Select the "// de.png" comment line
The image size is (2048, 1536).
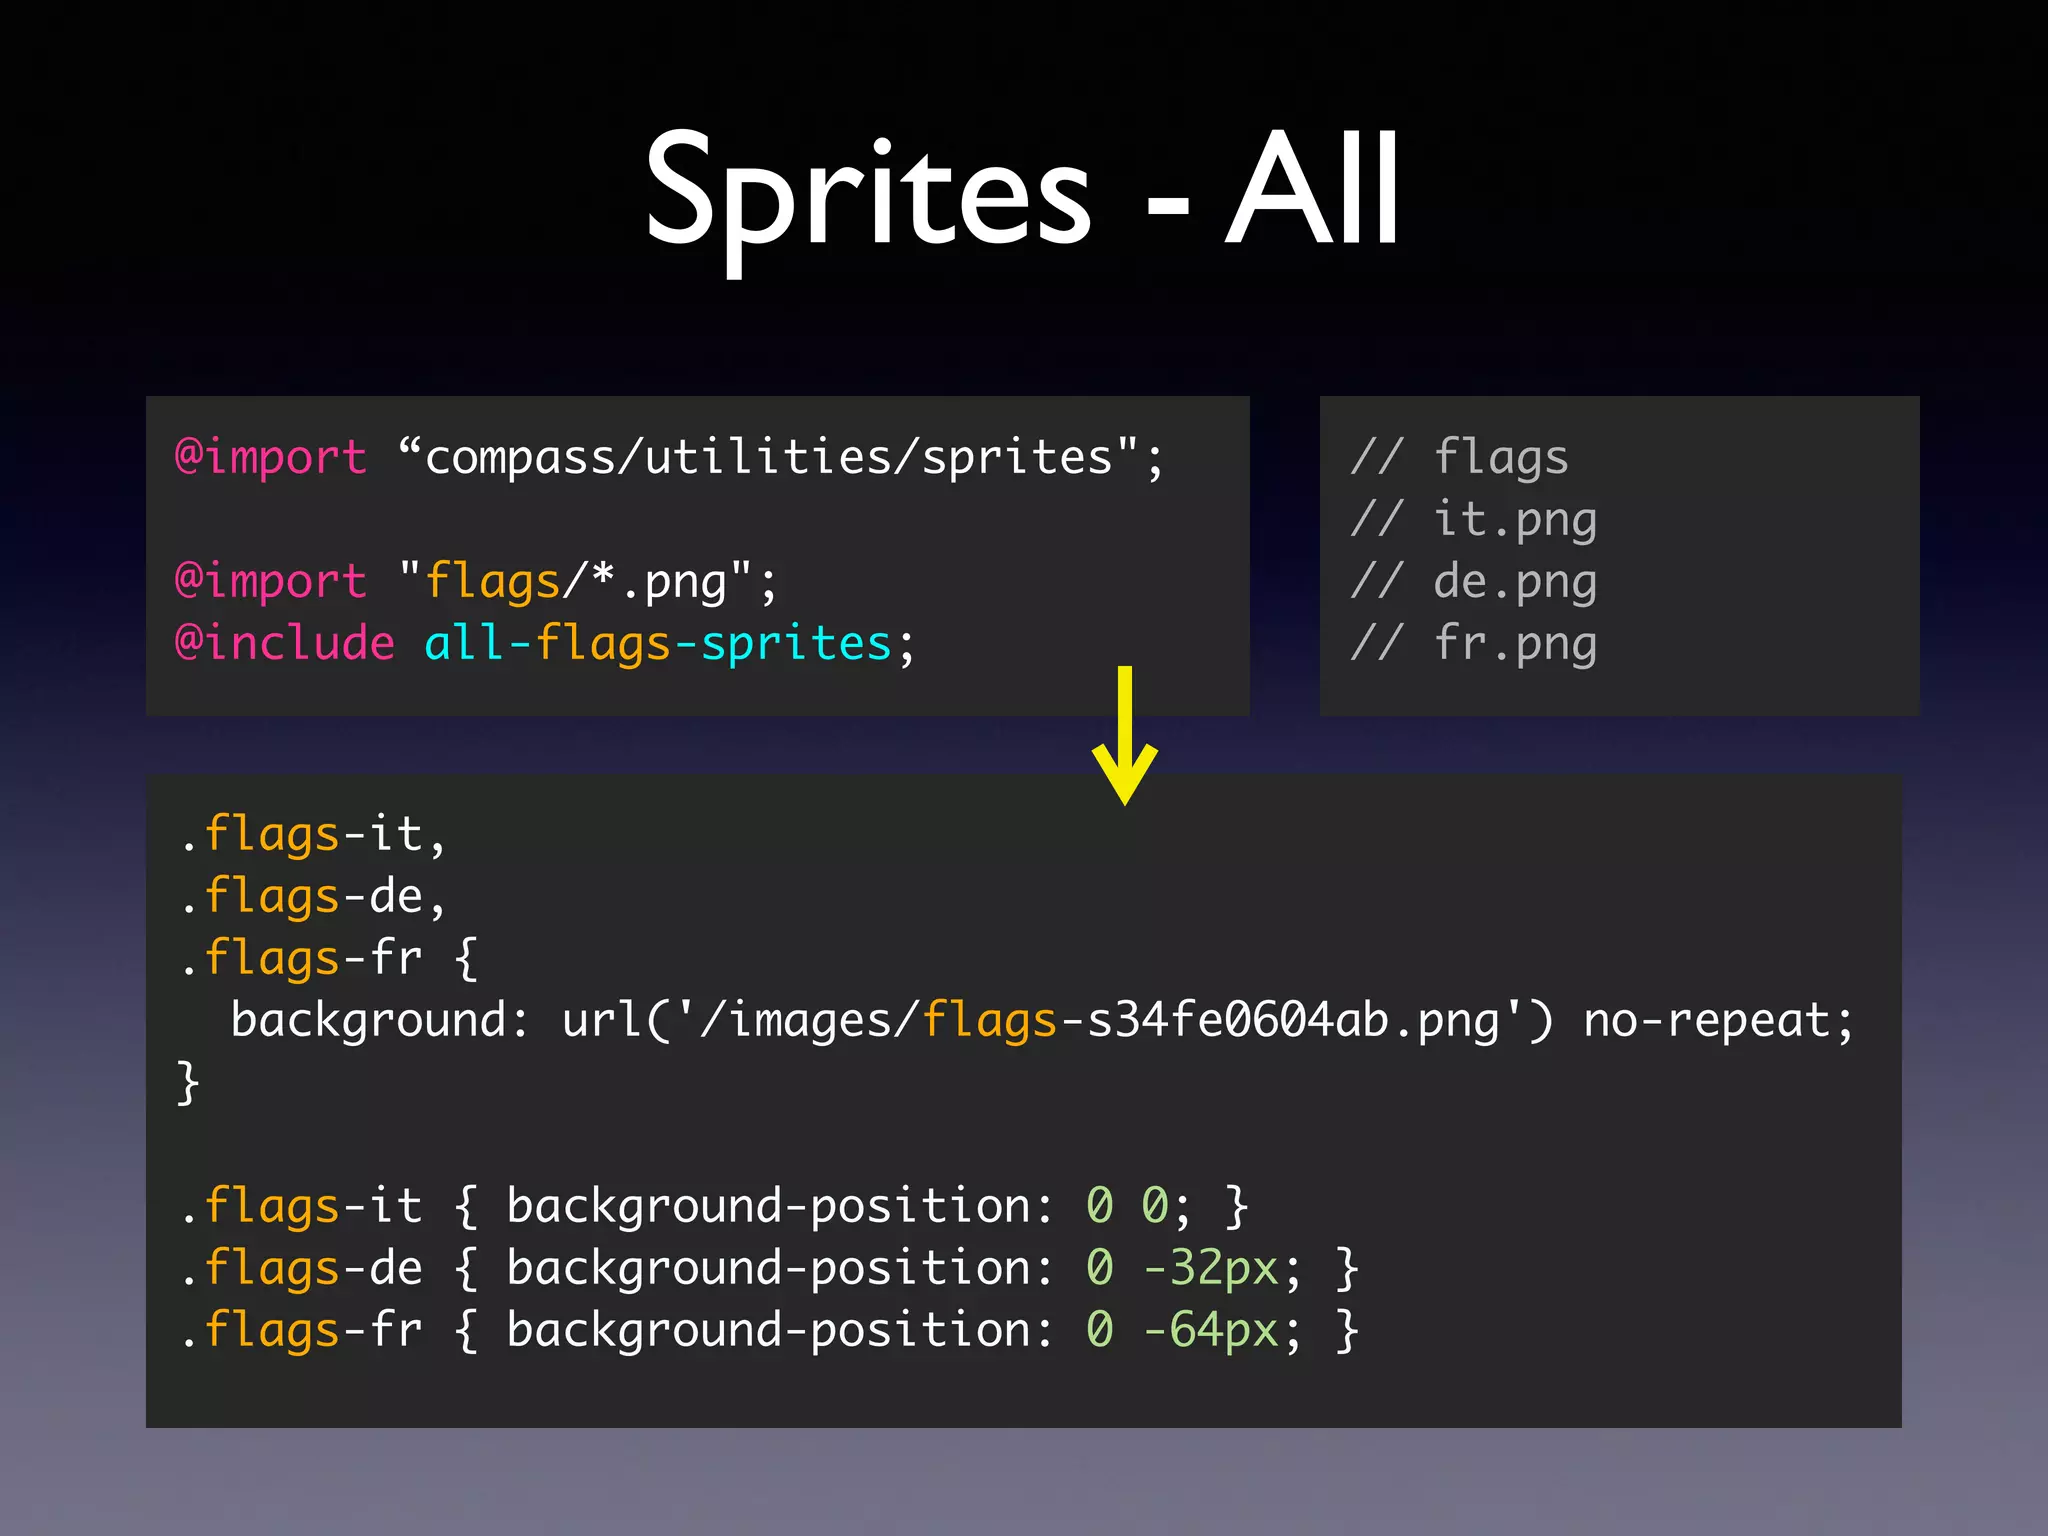tap(1473, 583)
